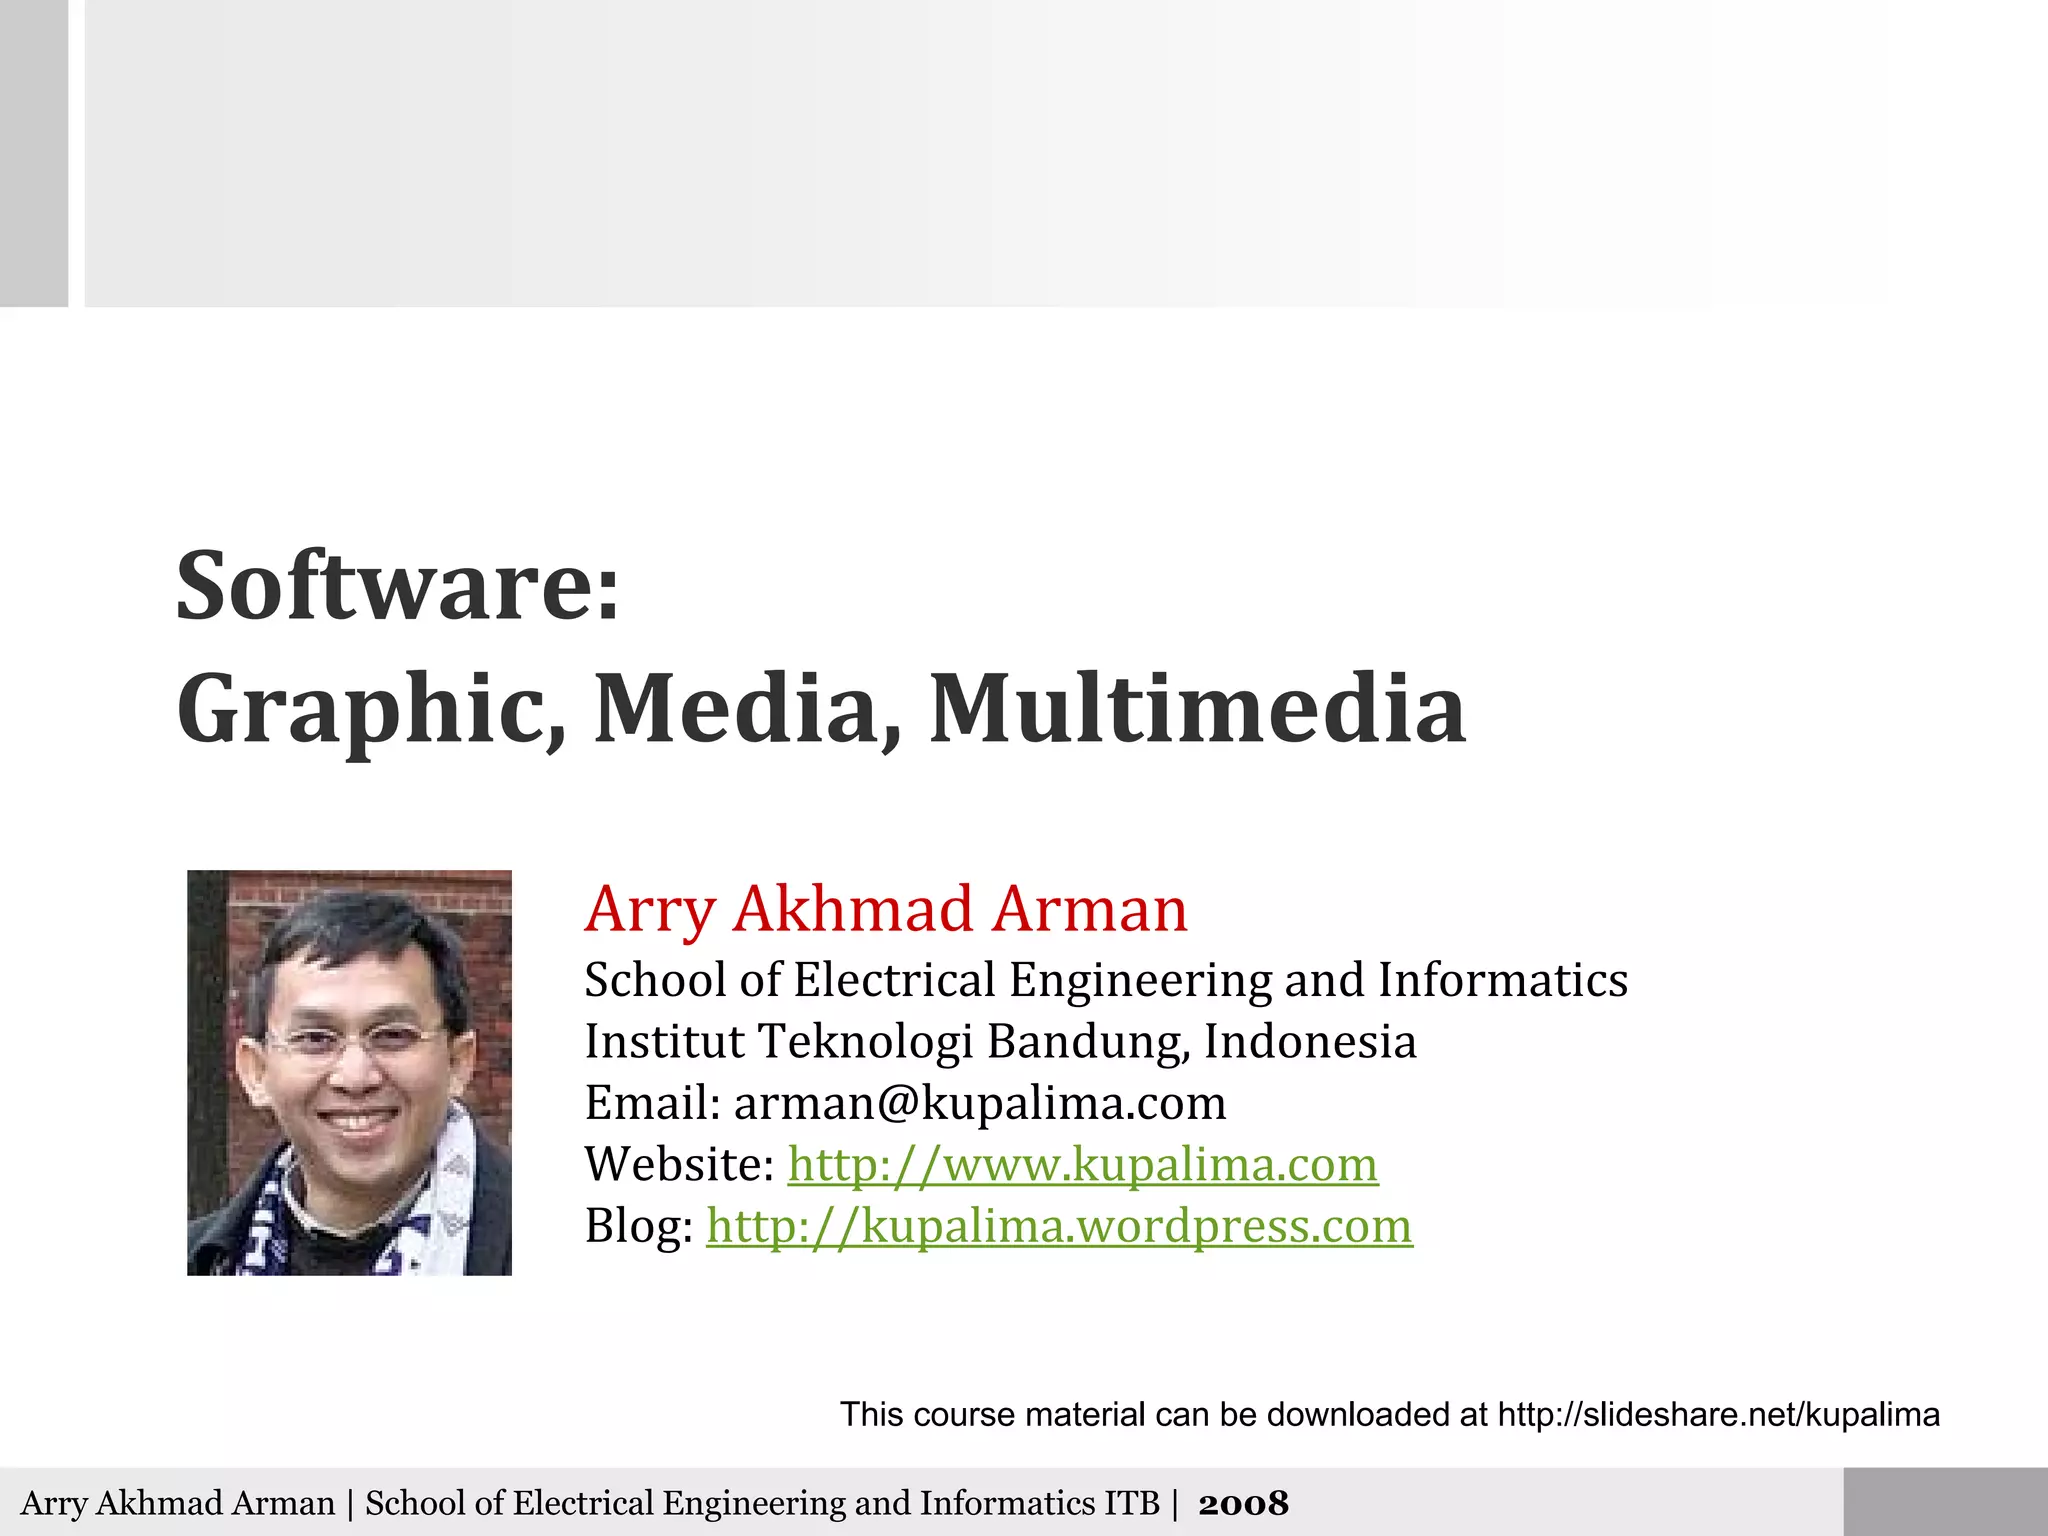Open the kupalima.wordpress.com blog link
Image resolution: width=2048 pixels, height=1536 pixels.
[x=1058, y=1227]
